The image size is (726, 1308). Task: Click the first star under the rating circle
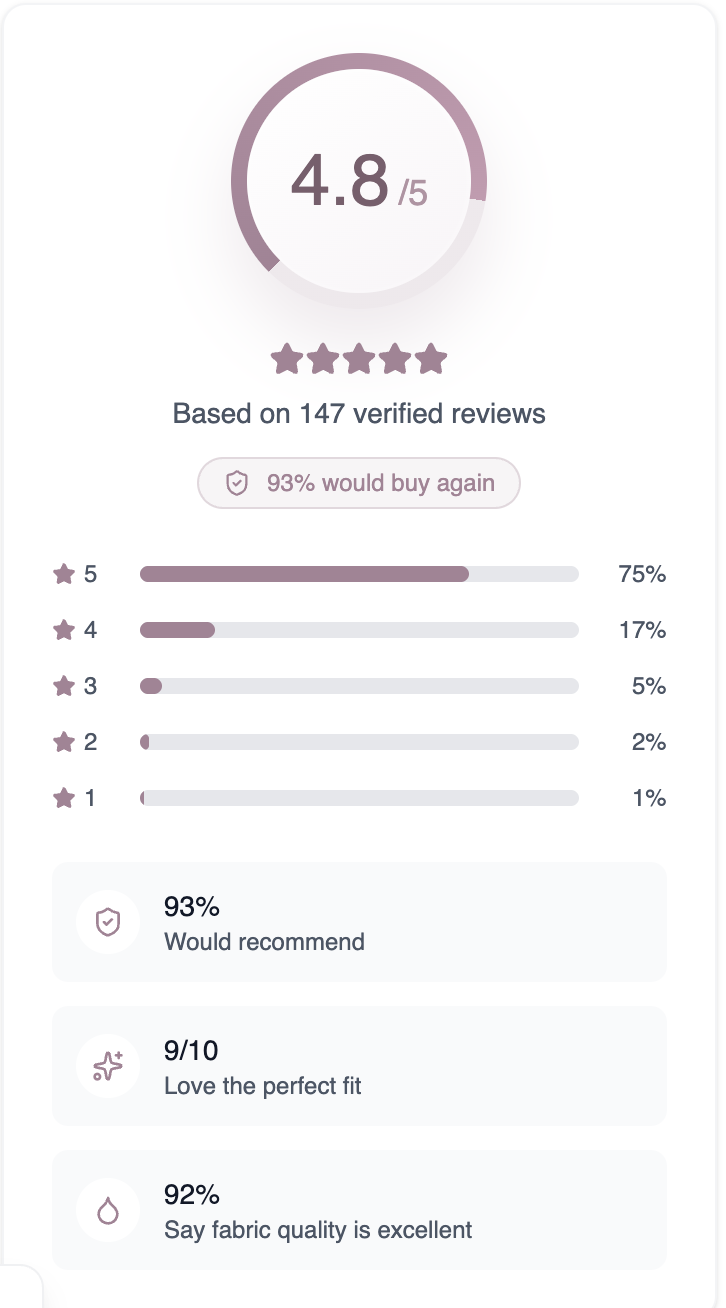point(287,358)
